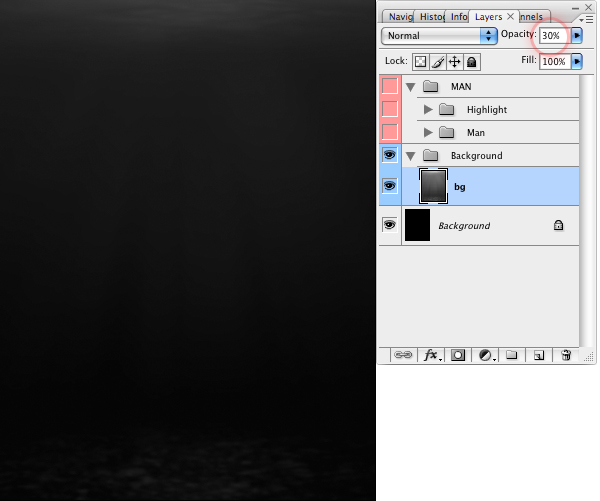Open the Fill slider arrow
The image size is (600, 501).
tap(577, 61)
